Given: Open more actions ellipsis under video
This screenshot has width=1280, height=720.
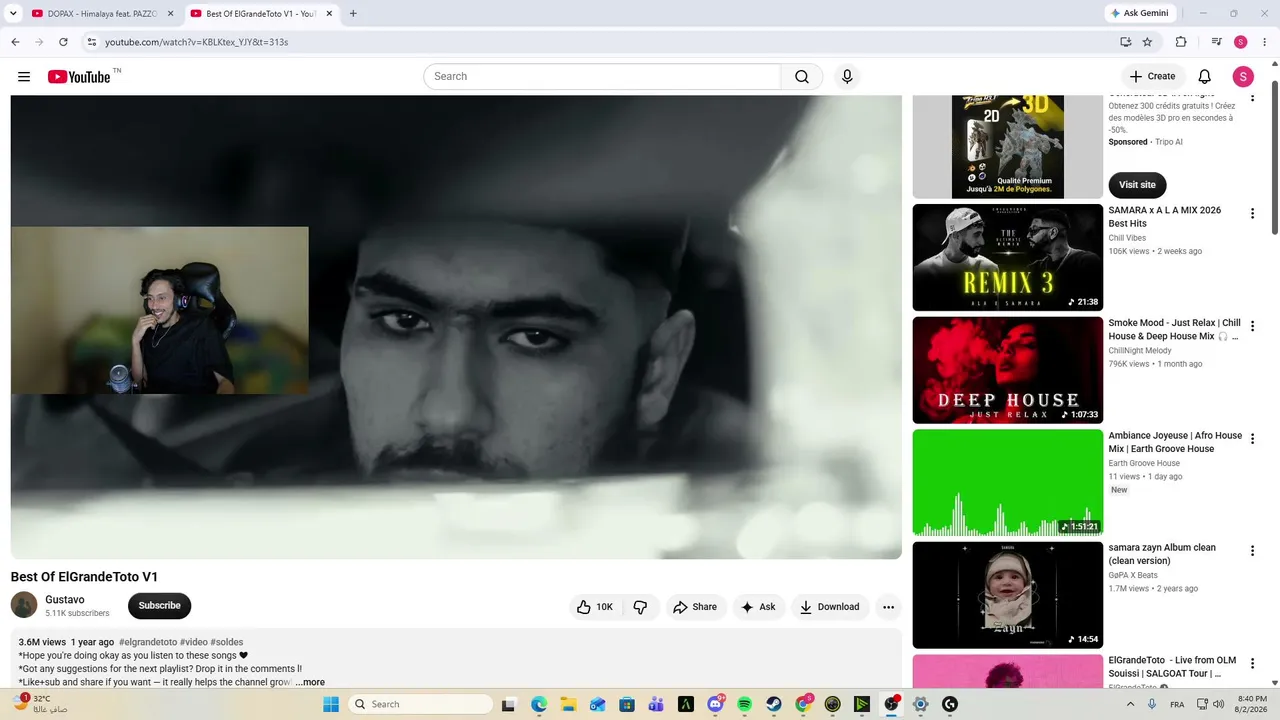Looking at the screenshot, I should click(888, 607).
